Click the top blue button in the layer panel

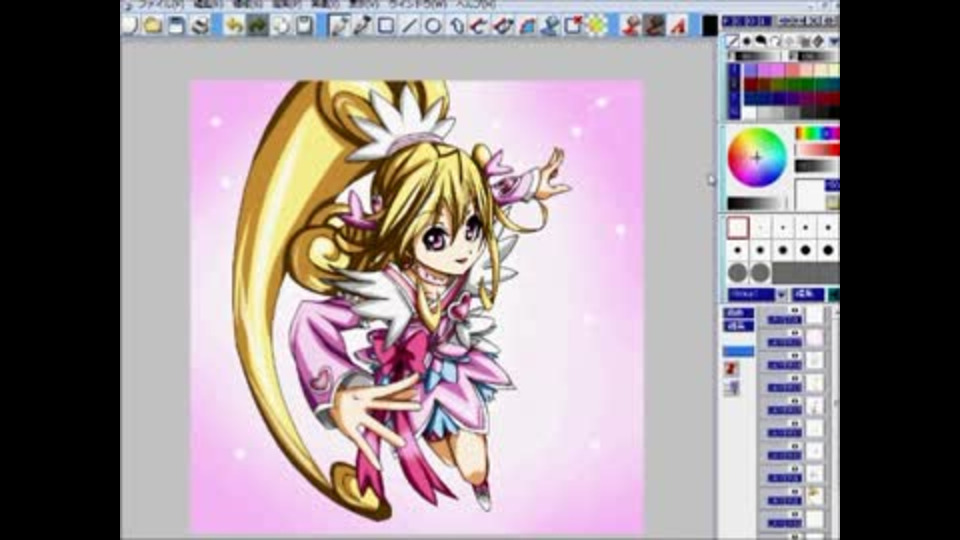(738, 313)
